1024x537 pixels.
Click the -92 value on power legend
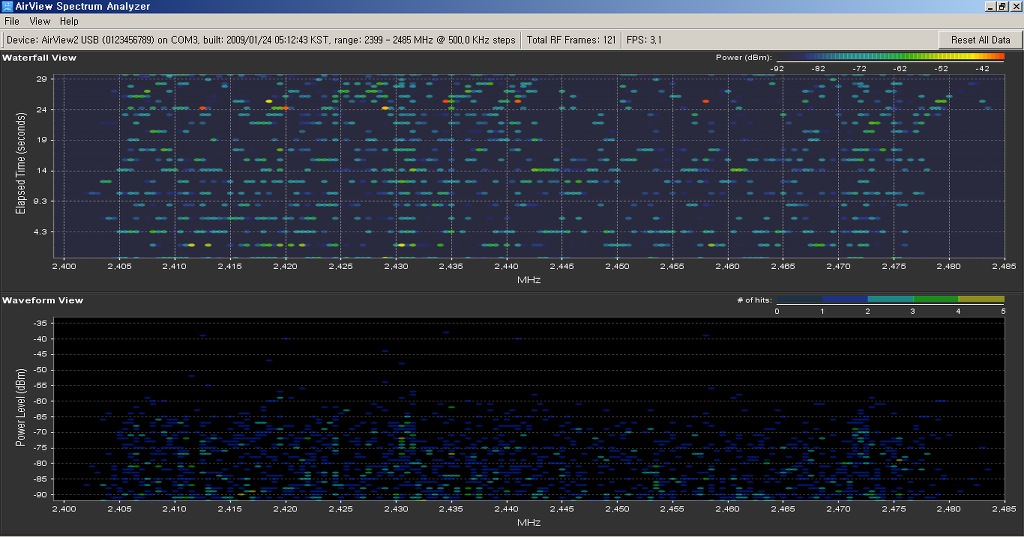(x=776, y=69)
